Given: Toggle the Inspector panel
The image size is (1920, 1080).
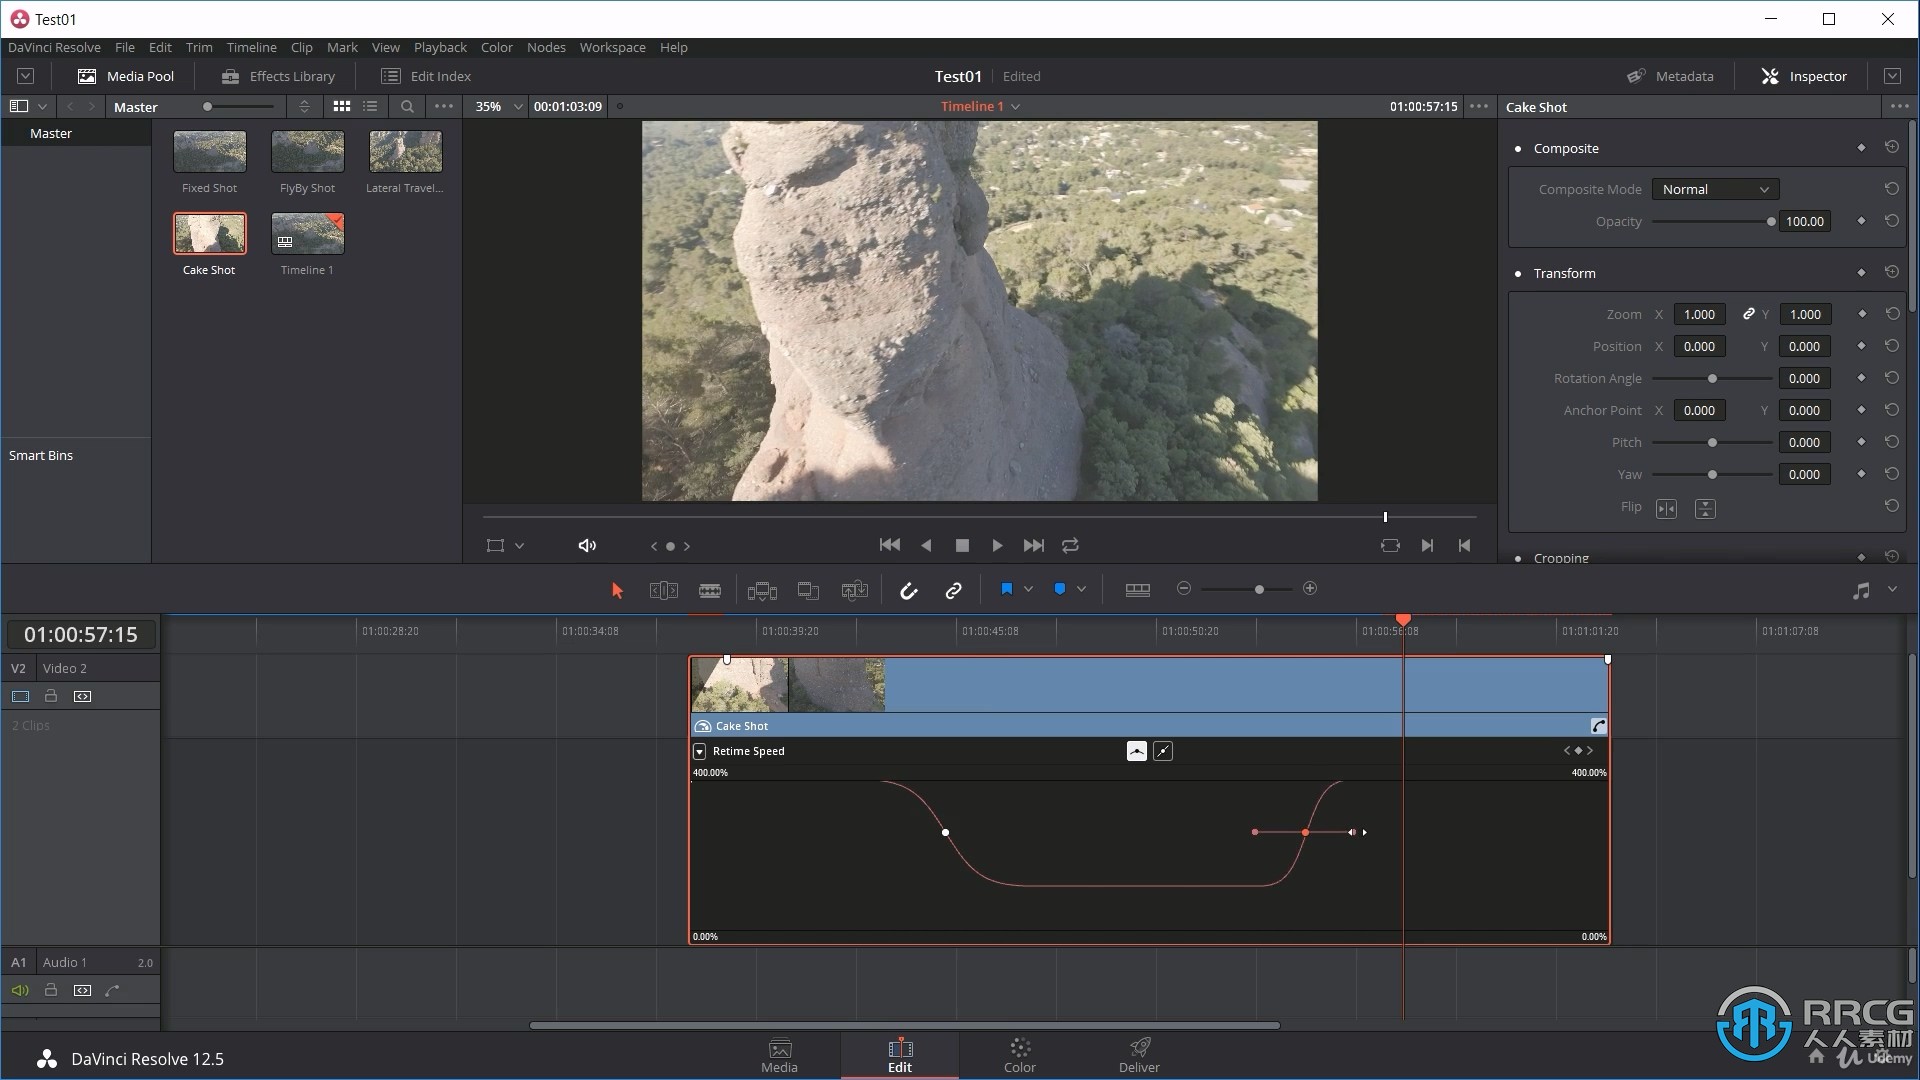Looking at the screenshot, I should (x=1804, y=76).
